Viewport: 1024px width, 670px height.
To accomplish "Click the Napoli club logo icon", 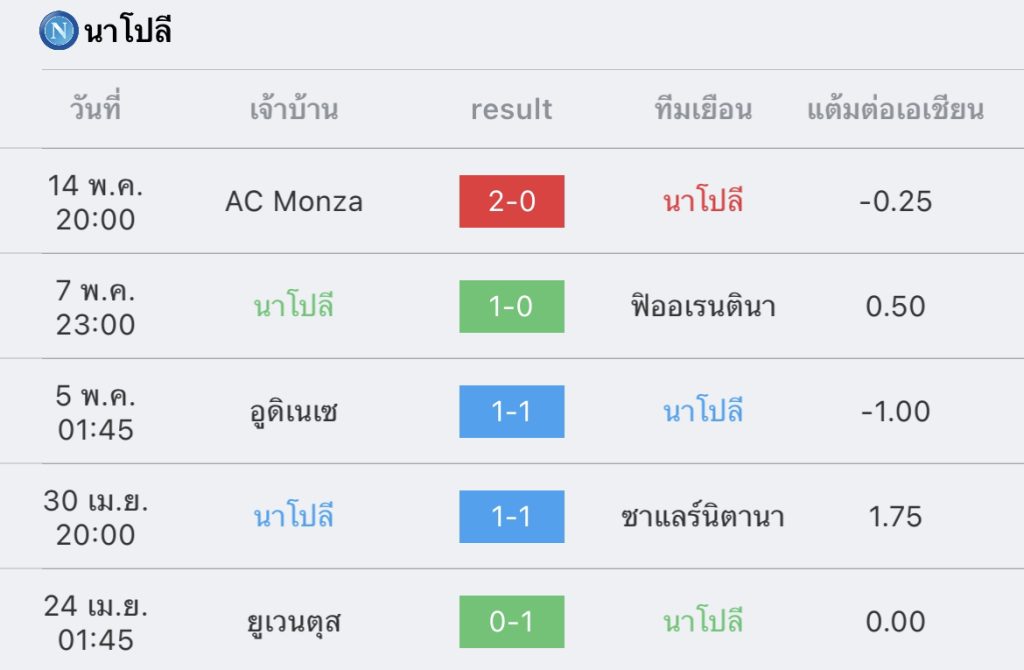I will (59, 30).
